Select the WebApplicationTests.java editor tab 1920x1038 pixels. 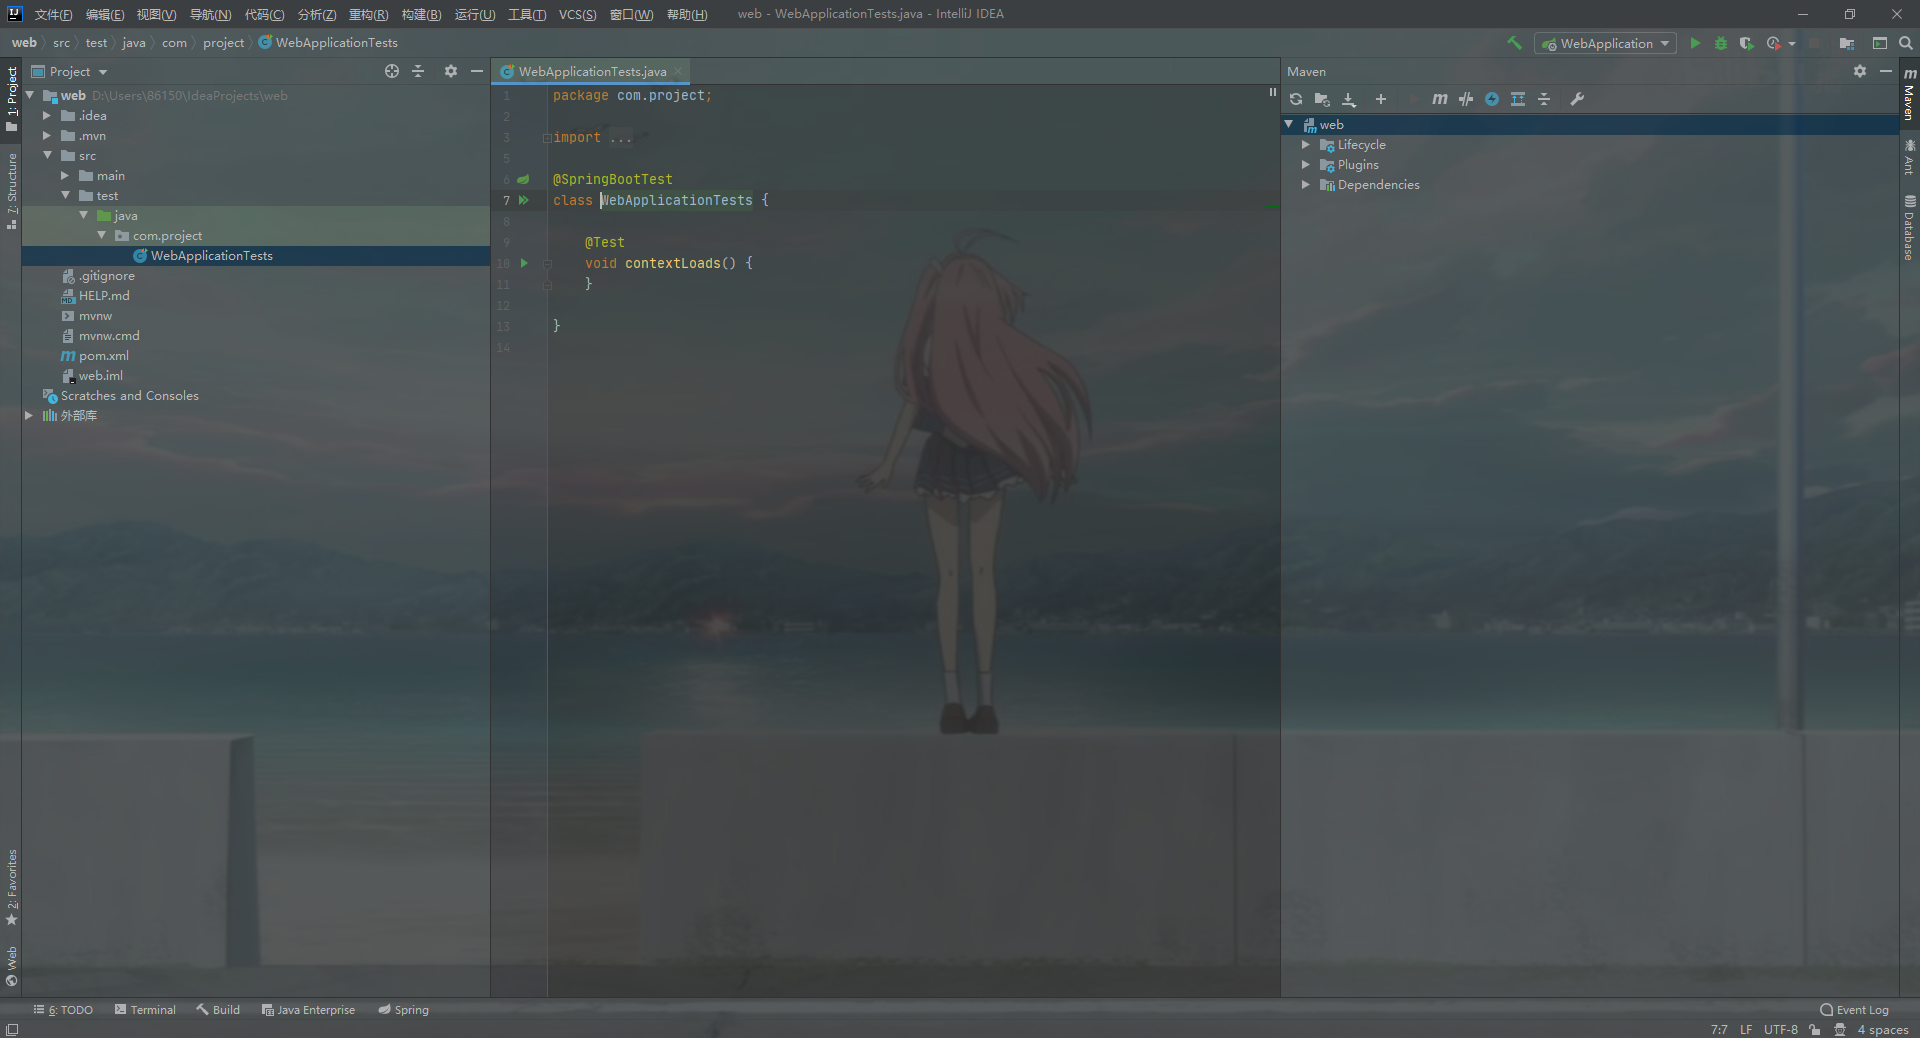(x=591, y=71)
